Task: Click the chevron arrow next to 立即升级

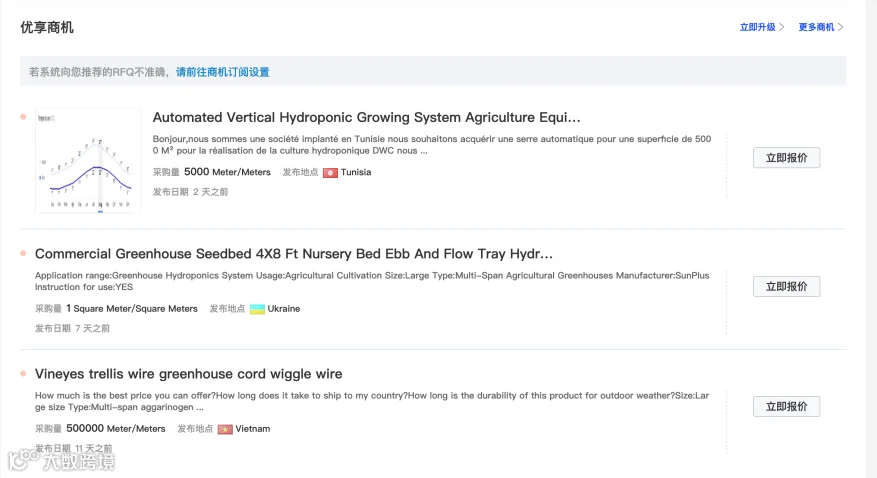Action: (x=781, y=27)
